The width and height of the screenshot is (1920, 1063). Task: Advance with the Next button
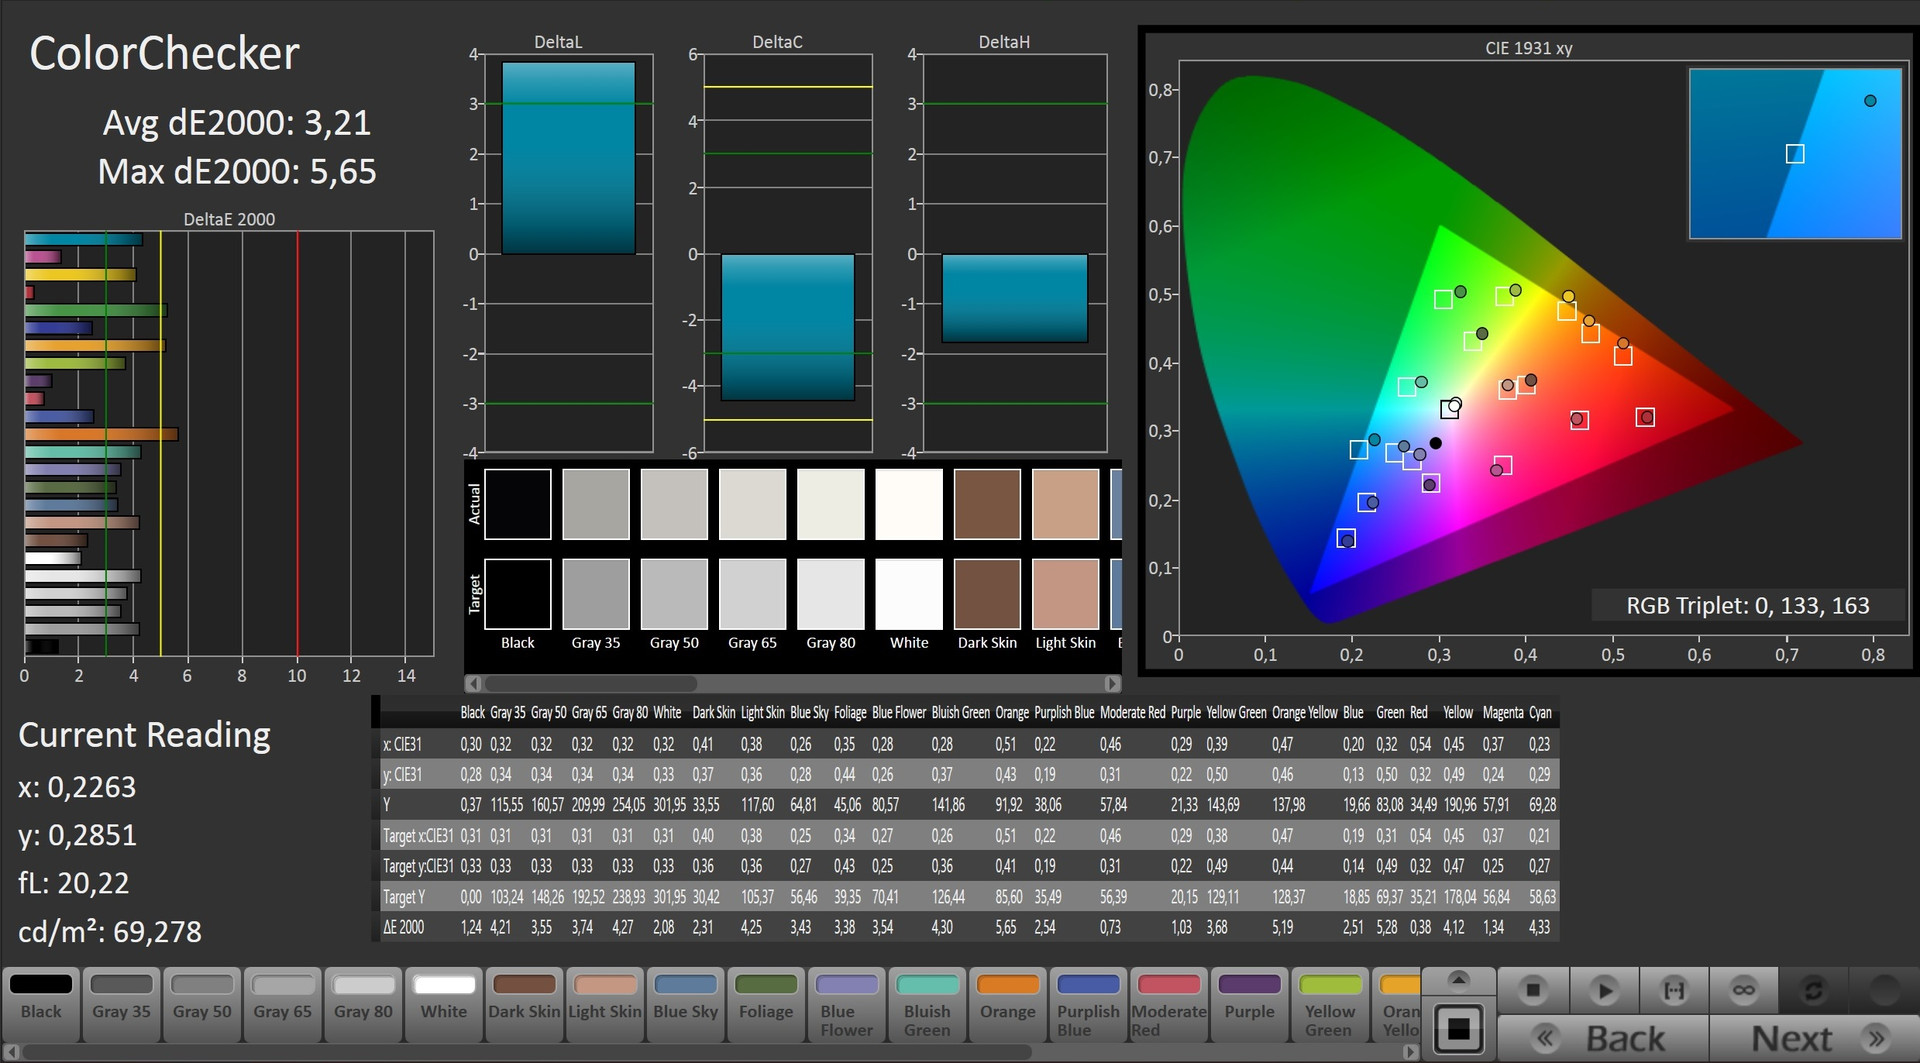point(1813,1038)
